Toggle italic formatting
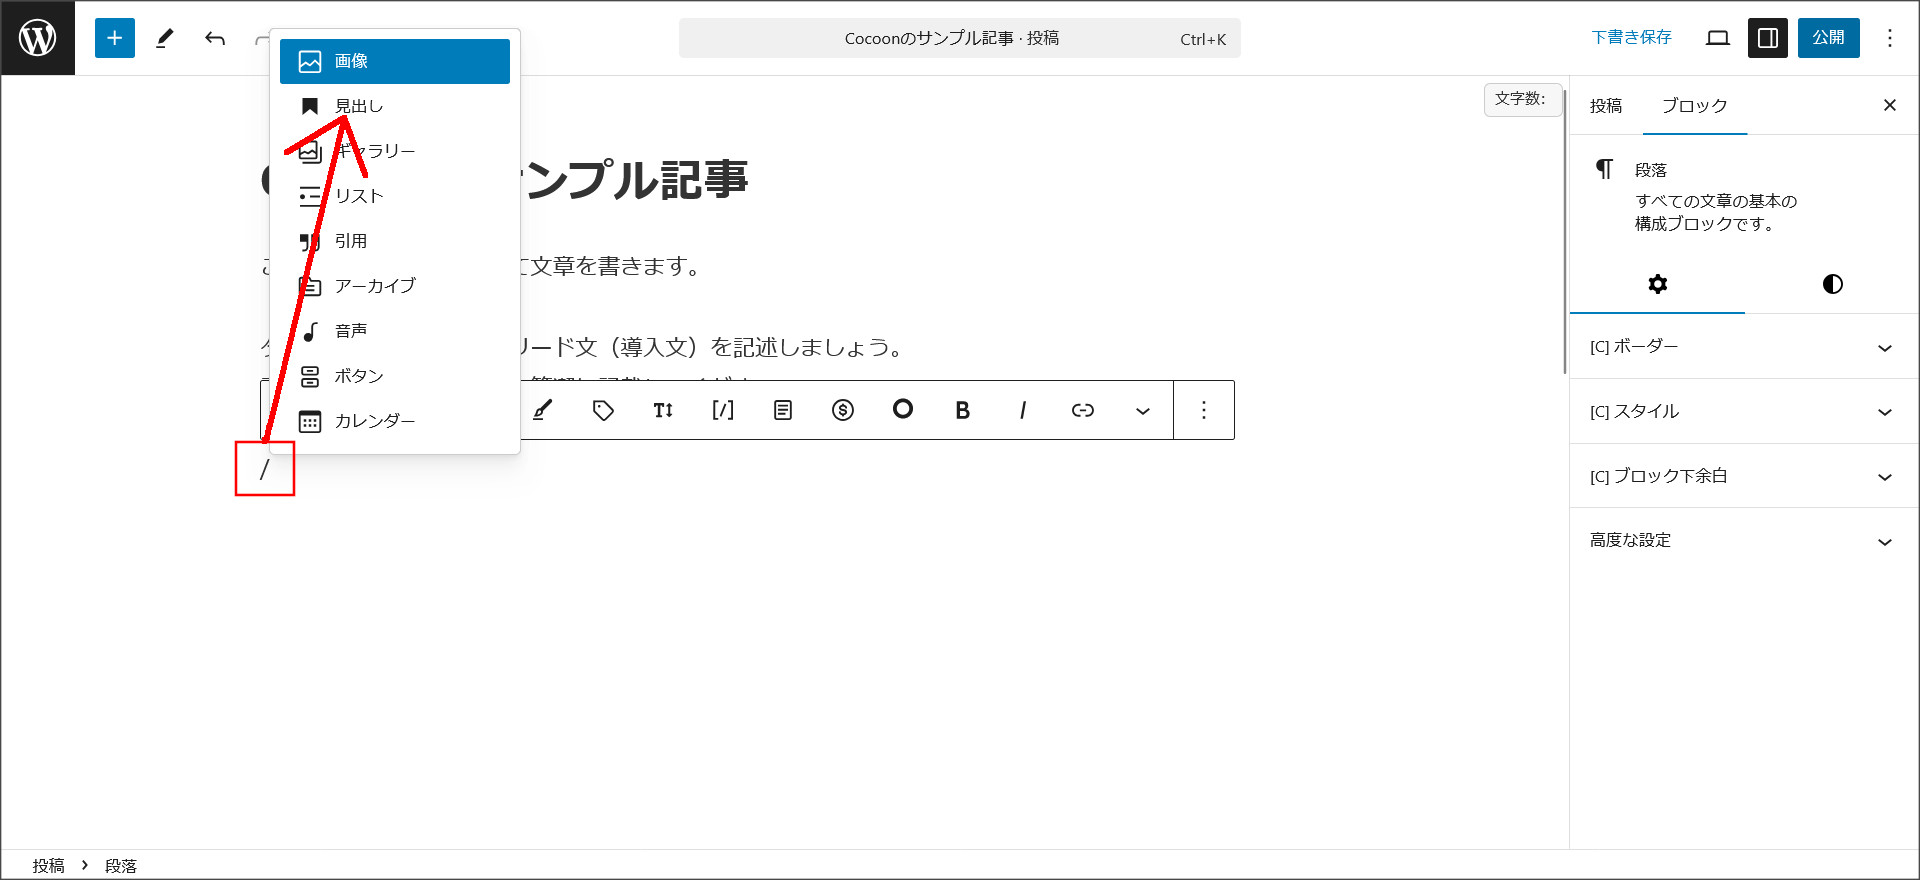1920x880 pixels. [1023, 410]
